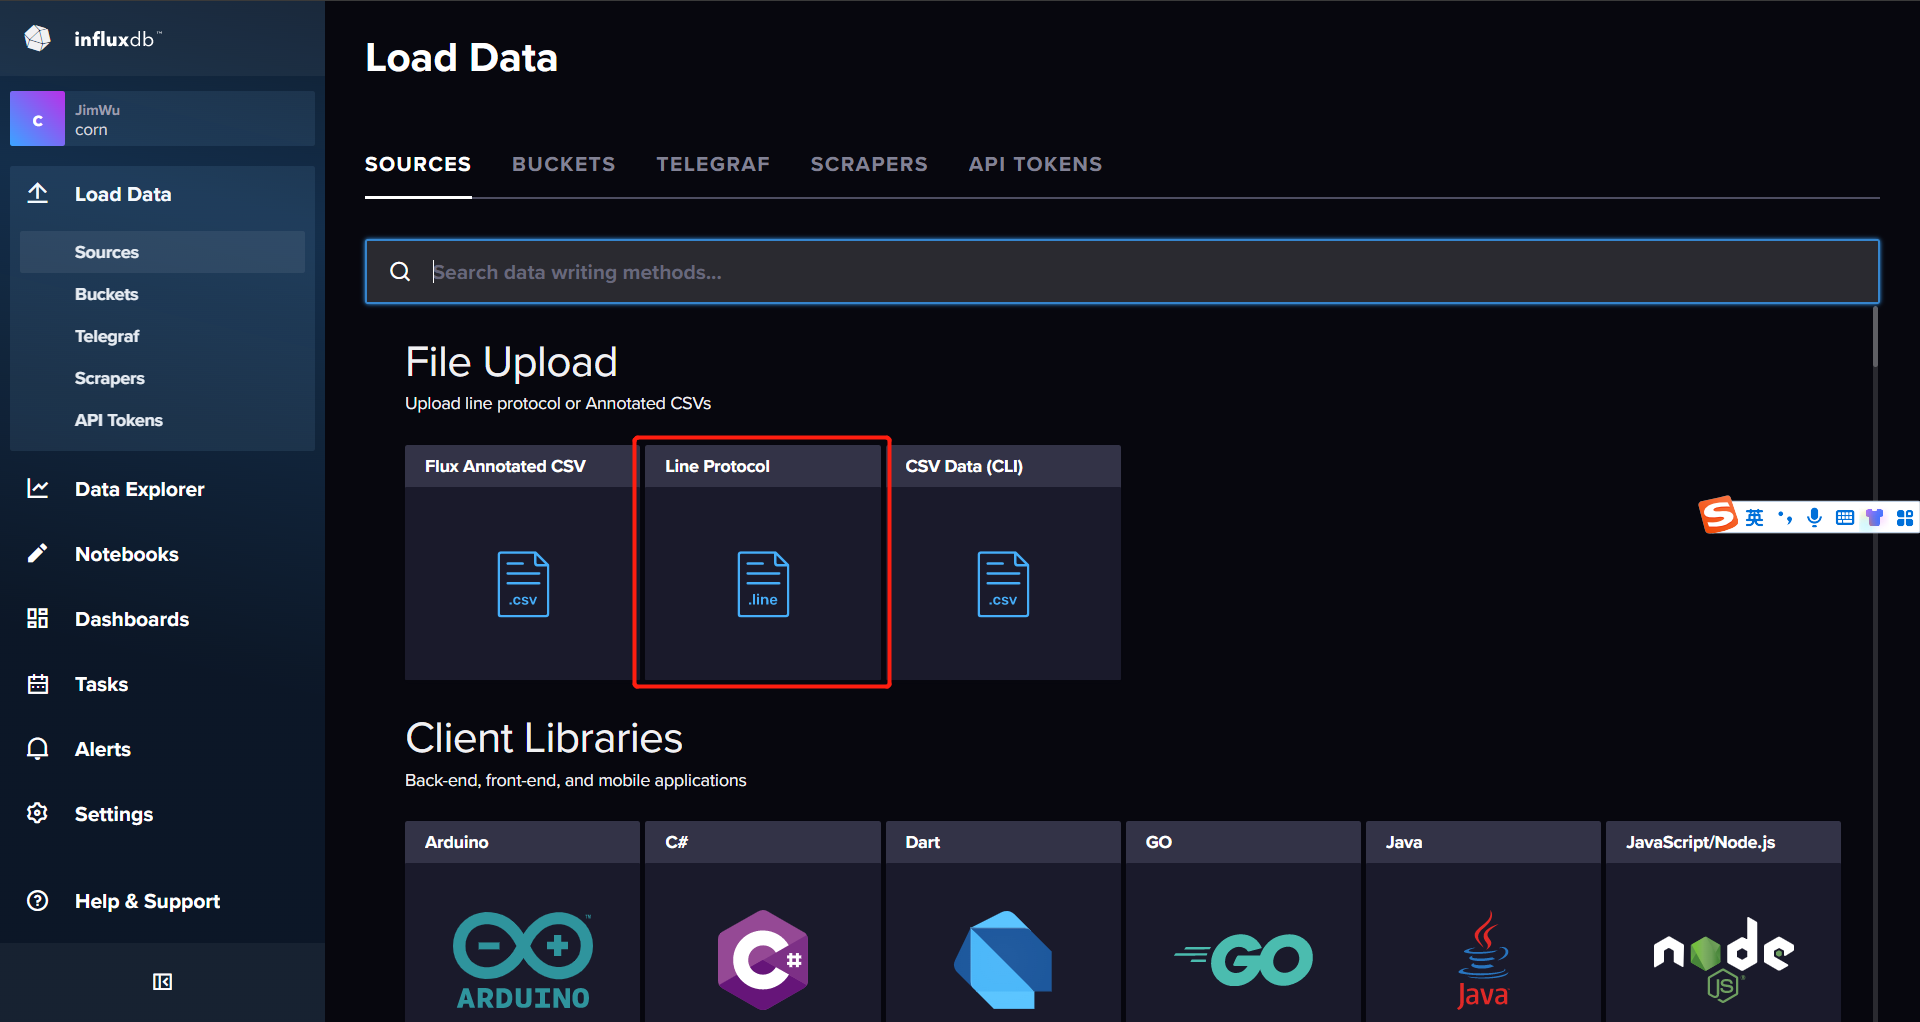The image size is (1920, 1022).
Task: Go to Alerts label
Action: pos(103,749)
